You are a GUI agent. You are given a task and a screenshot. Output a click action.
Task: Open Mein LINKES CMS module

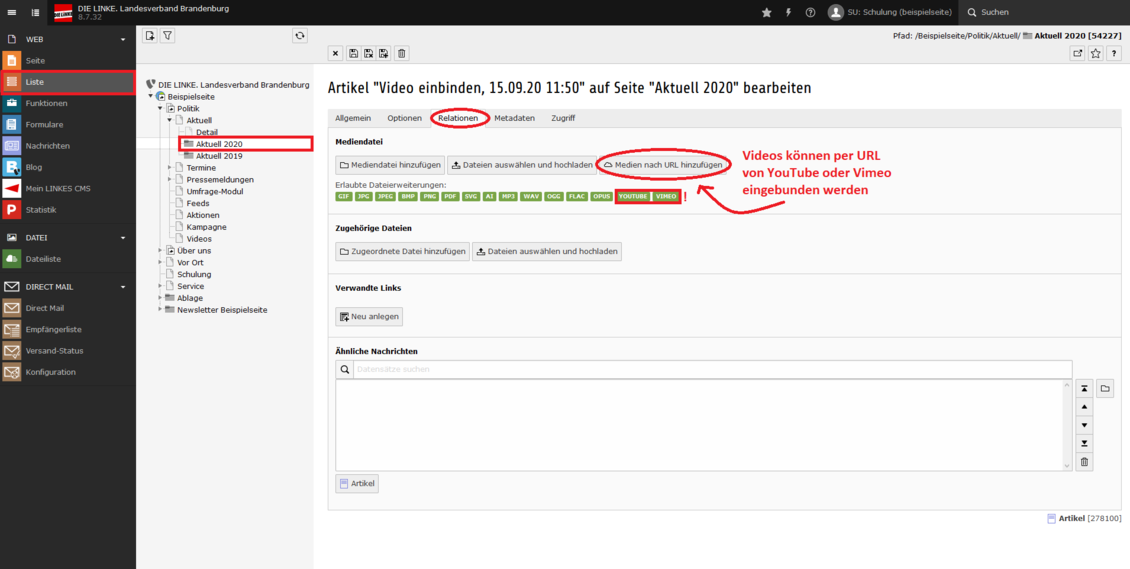tap(68, 189)
